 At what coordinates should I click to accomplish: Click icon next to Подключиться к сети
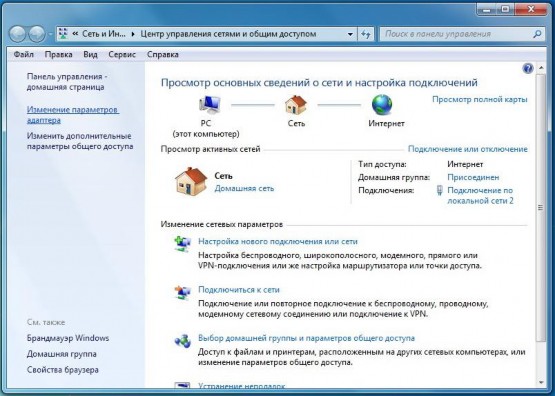point(183,292)
